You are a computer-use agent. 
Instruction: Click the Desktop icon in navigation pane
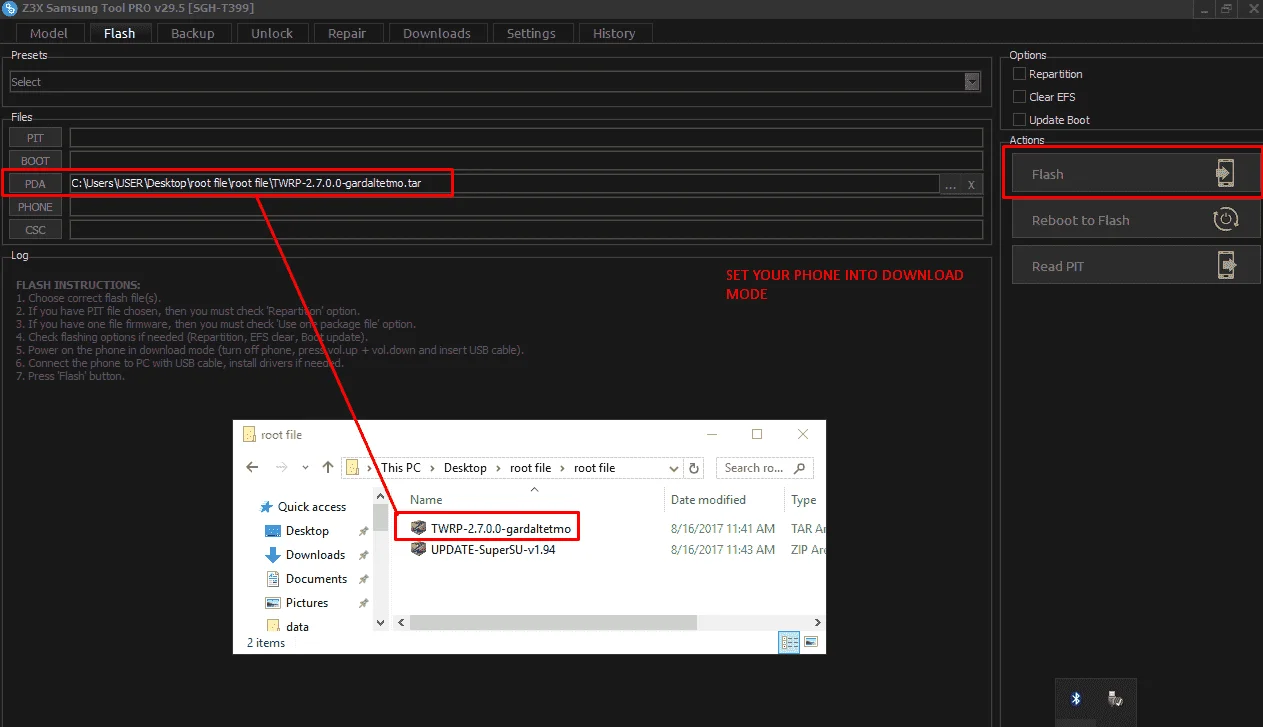pyautogui.click(x=273, y=531)
